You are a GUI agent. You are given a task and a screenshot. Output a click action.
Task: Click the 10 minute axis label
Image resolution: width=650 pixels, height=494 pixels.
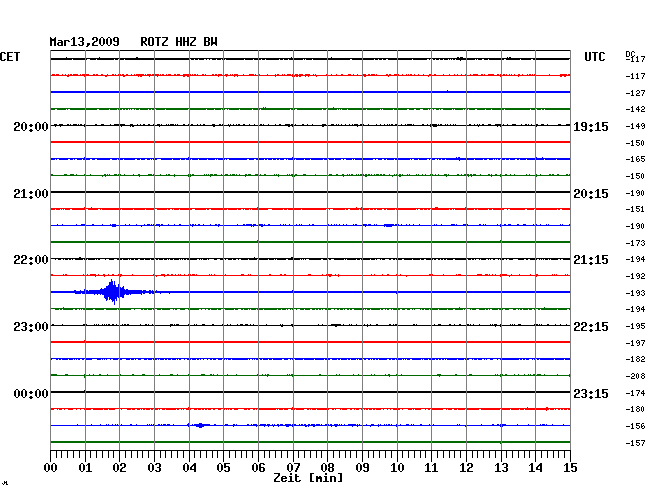point(397,467)
